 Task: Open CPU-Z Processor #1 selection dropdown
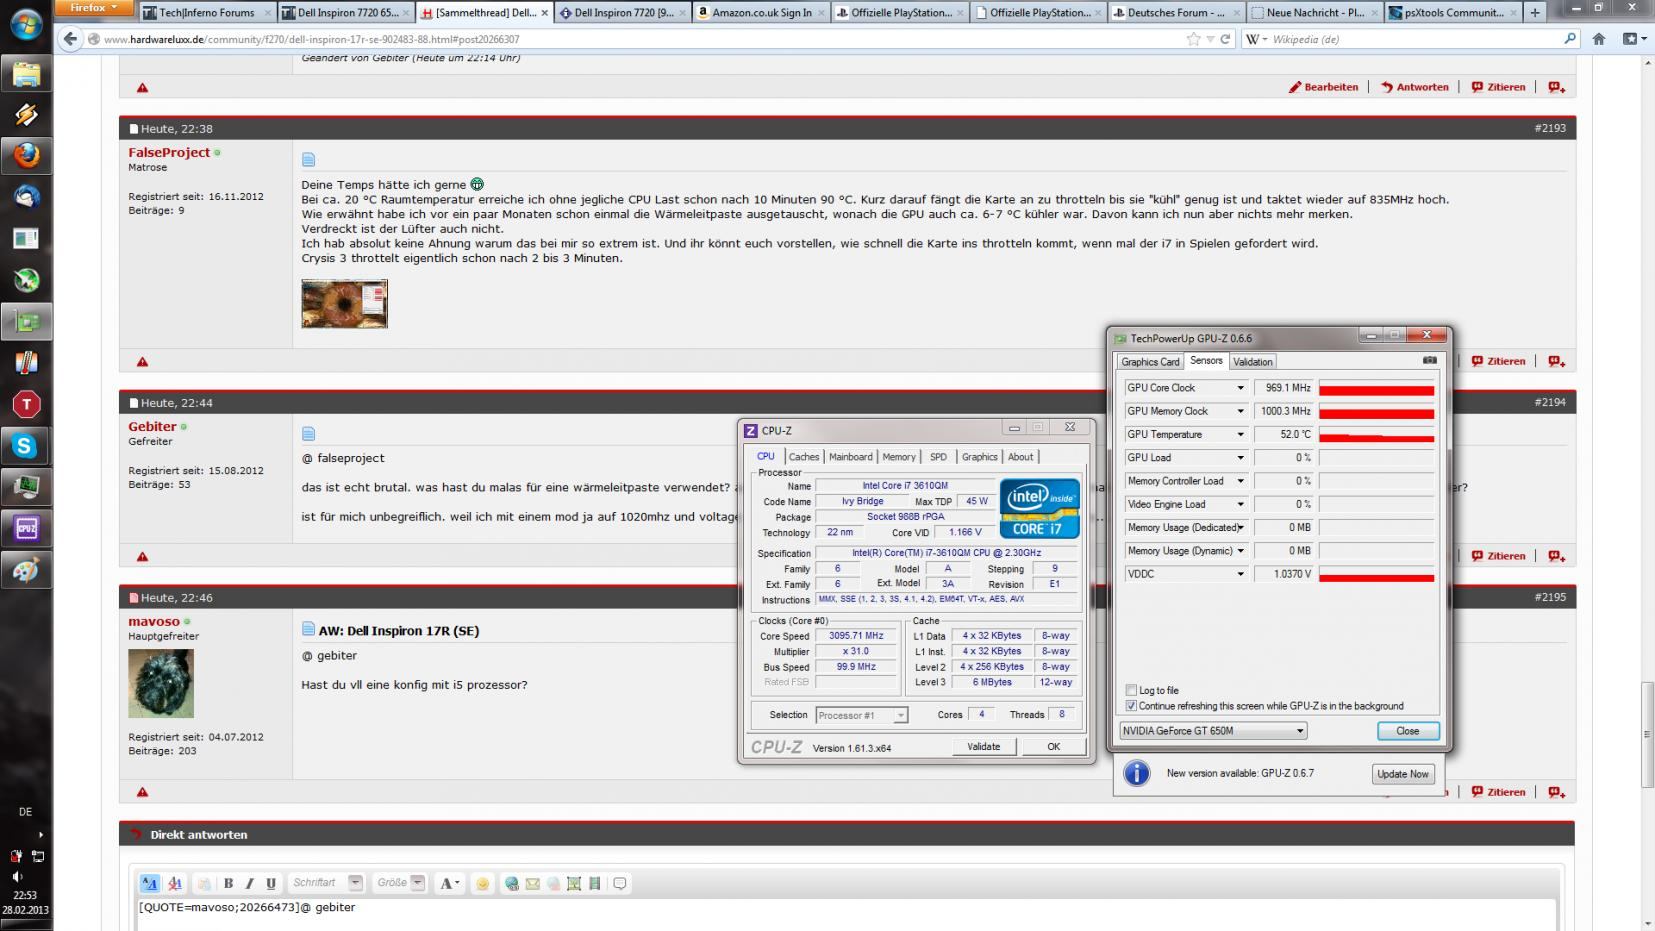click(861, 715)
